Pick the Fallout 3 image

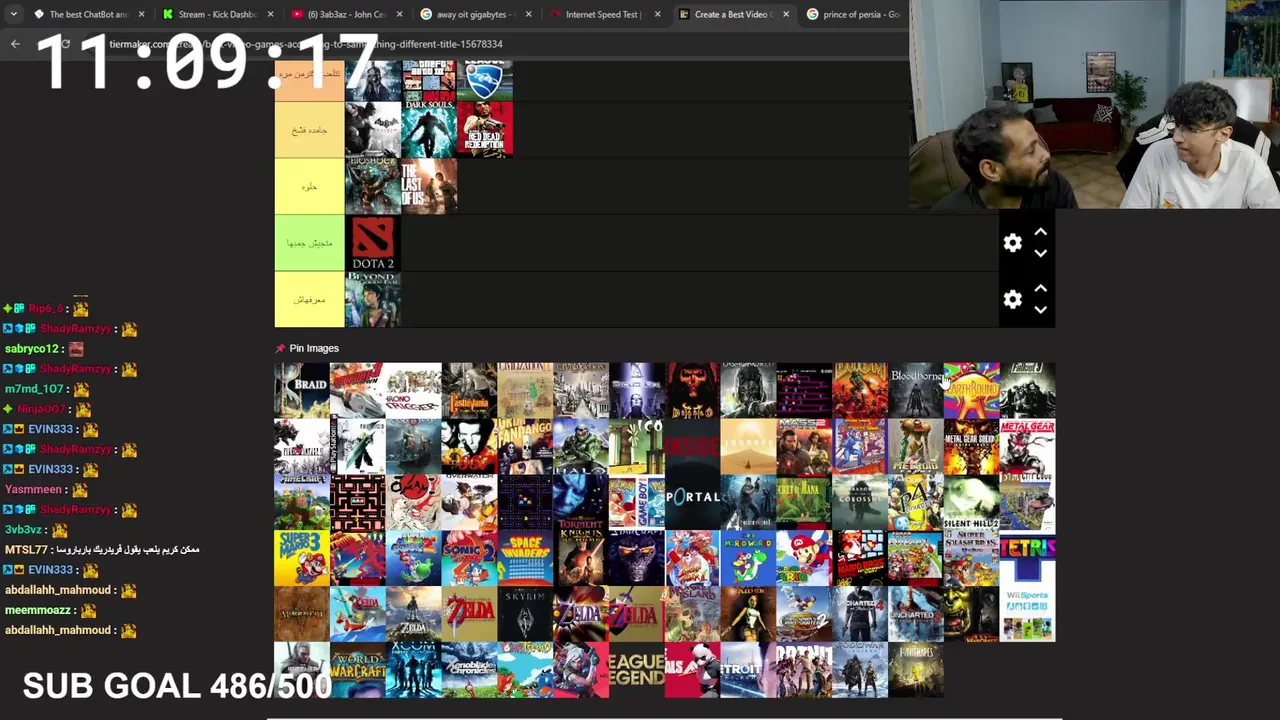point(1027,390)
